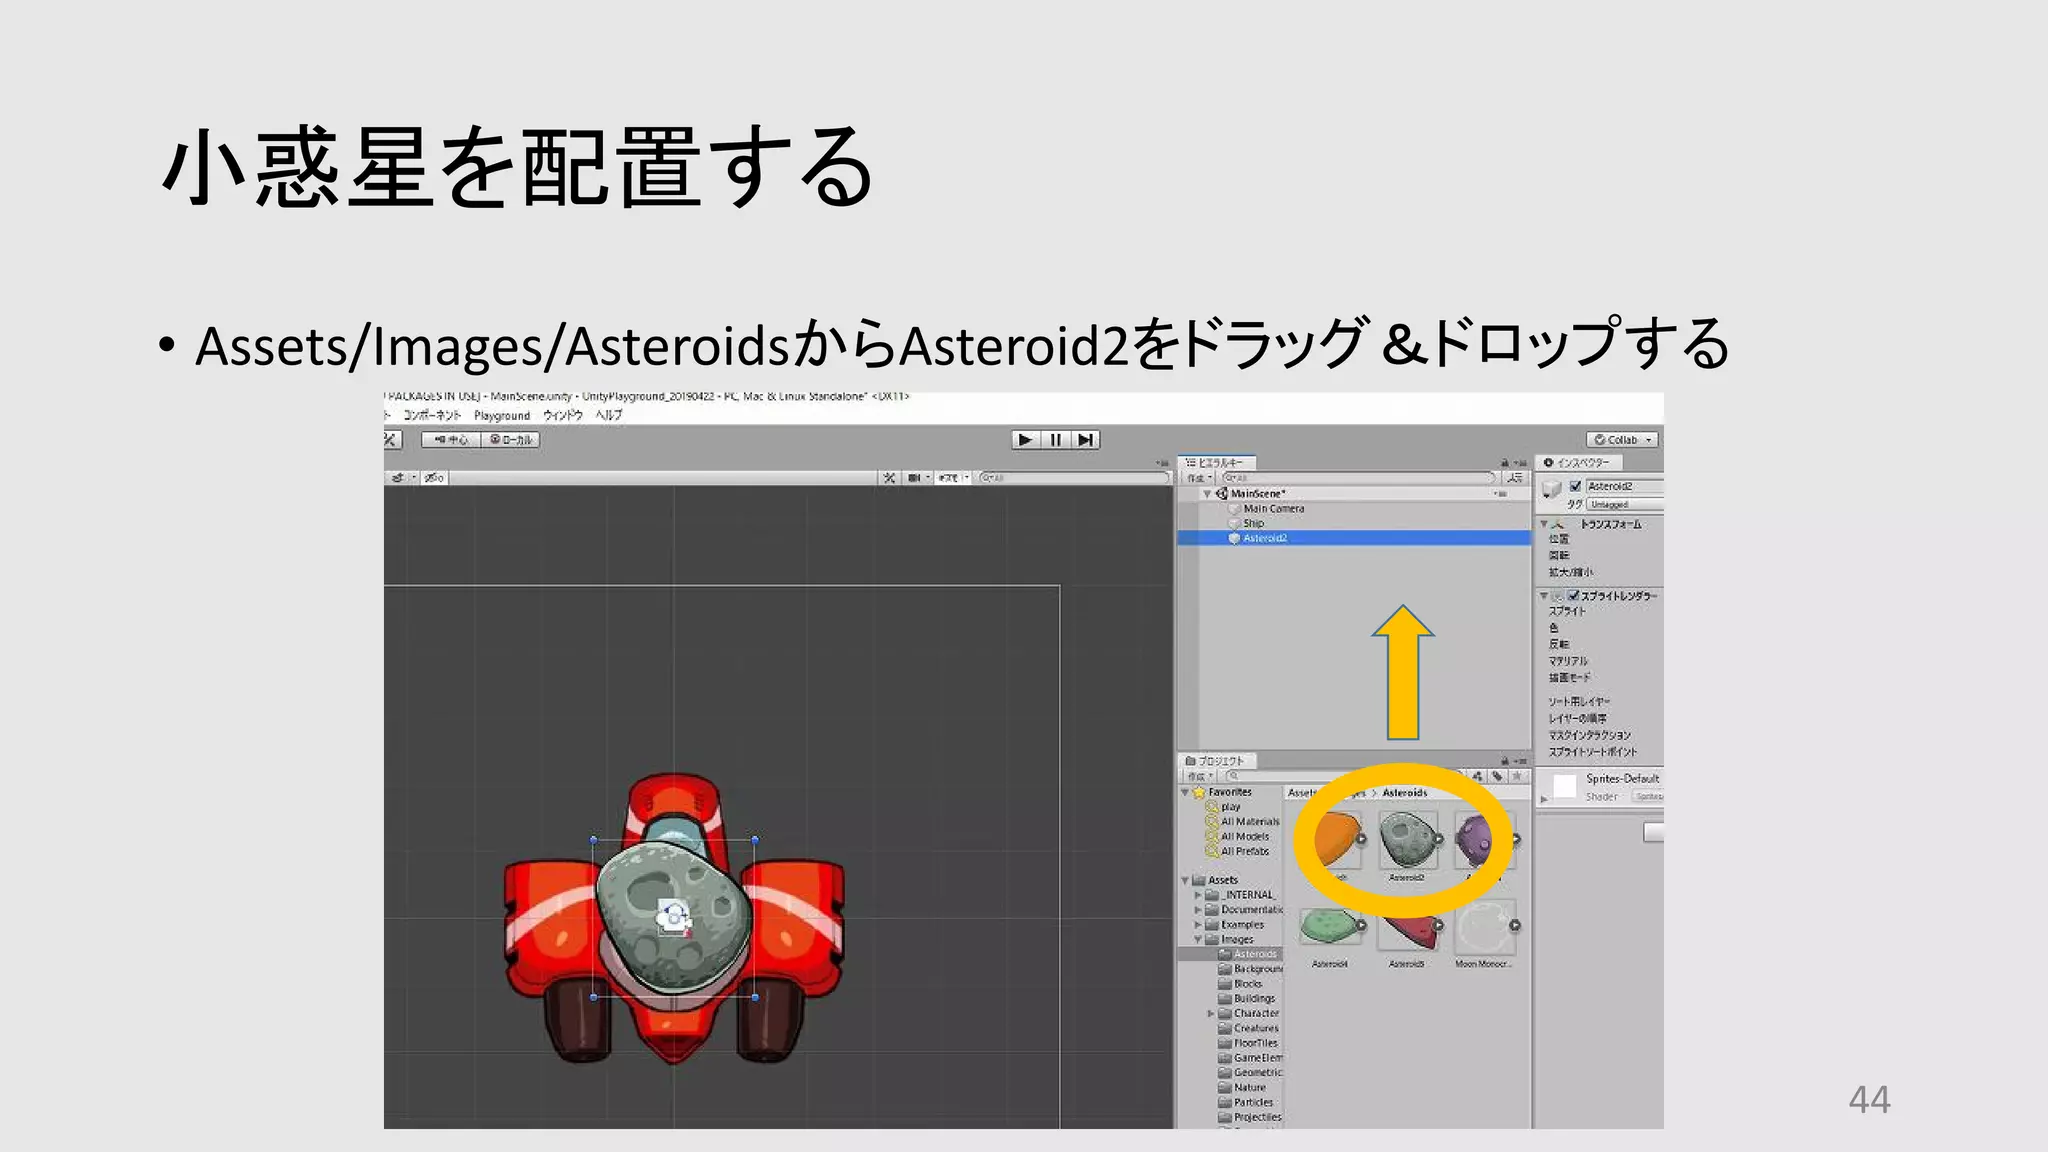Open the 作成 dropdown in the Hierarchy panel
Image resolution: width=2048 pixels, height=1152 pixels.
(x=1199, y=478)
